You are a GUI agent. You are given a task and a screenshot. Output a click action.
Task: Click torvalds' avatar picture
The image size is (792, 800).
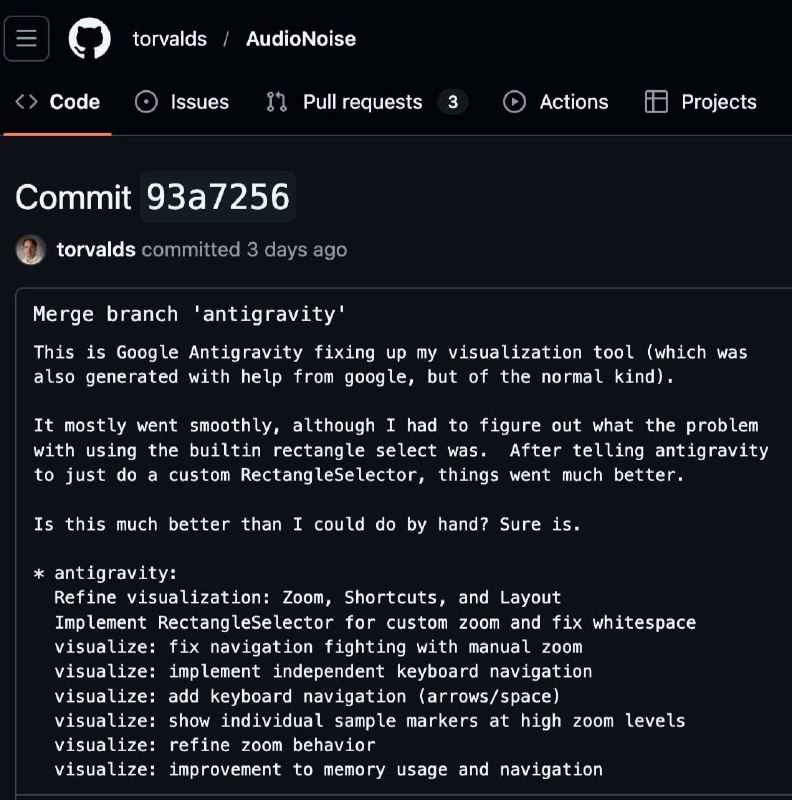point(31,250)
